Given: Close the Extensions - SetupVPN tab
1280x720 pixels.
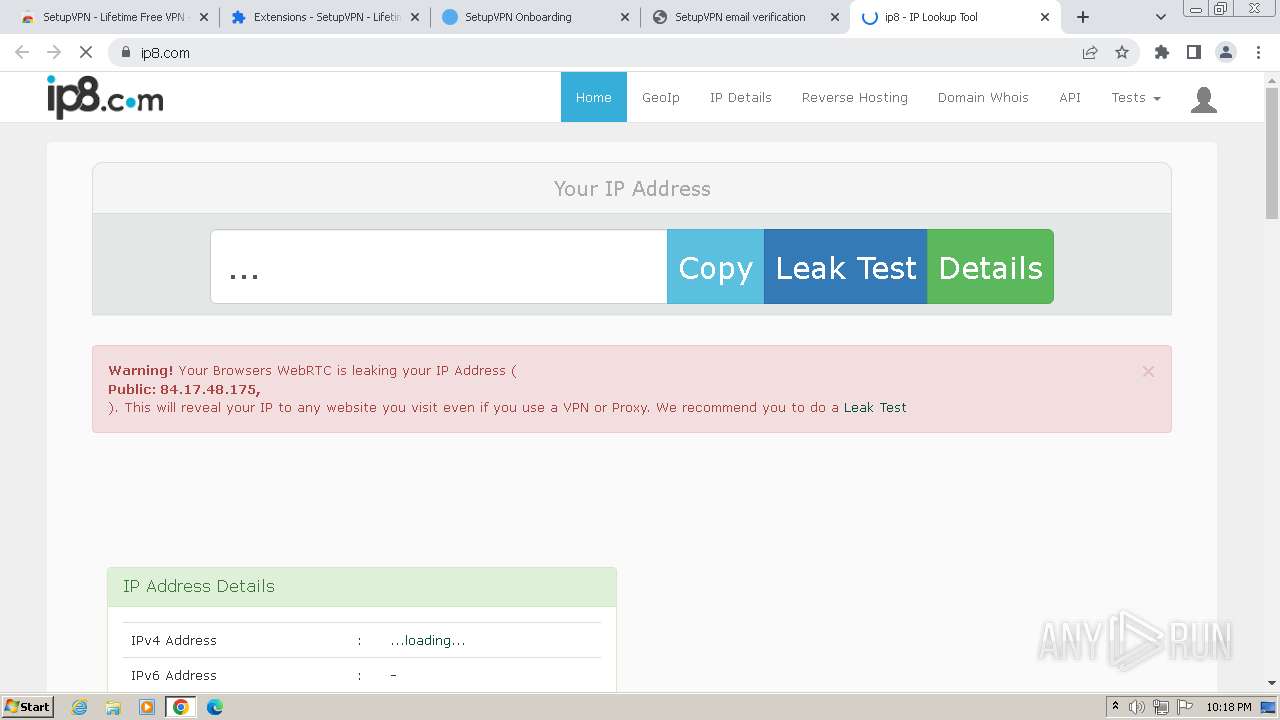Looking at the screenshot, I should point(415,17).
